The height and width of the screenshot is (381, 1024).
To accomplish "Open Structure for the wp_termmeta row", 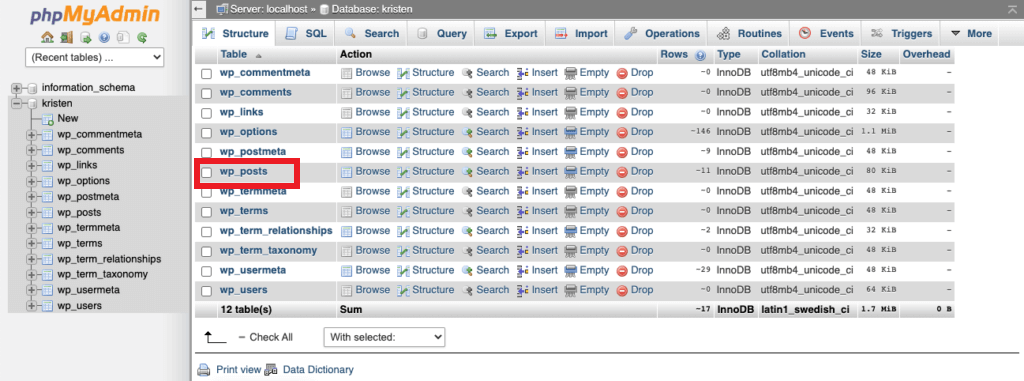I will click(426, 191).
